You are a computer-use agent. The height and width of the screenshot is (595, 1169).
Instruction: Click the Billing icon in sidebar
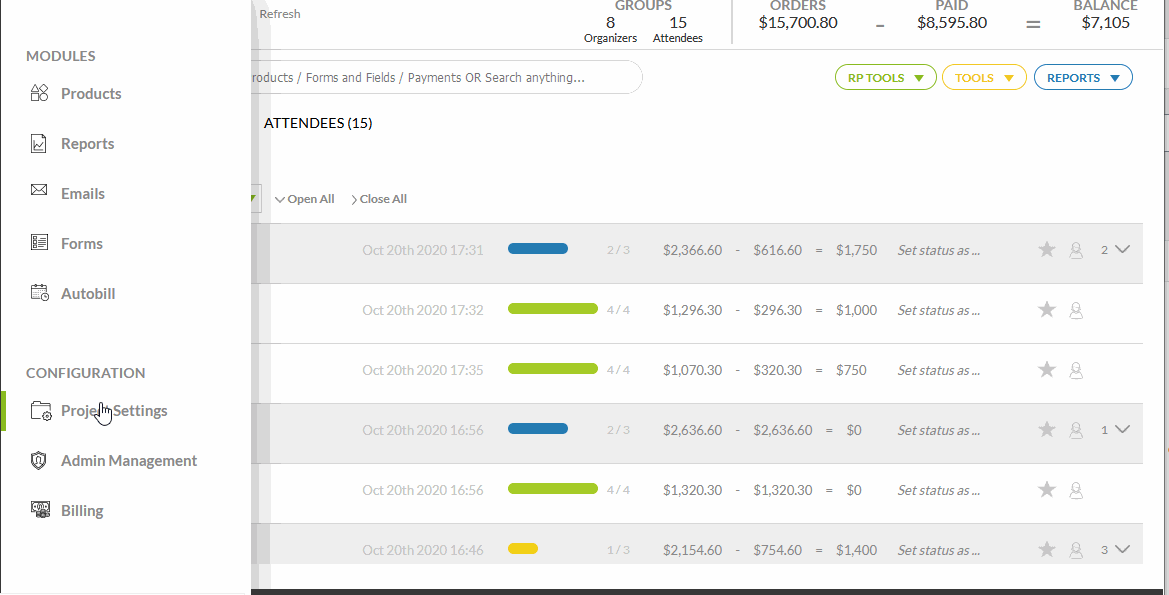point(40,510)
